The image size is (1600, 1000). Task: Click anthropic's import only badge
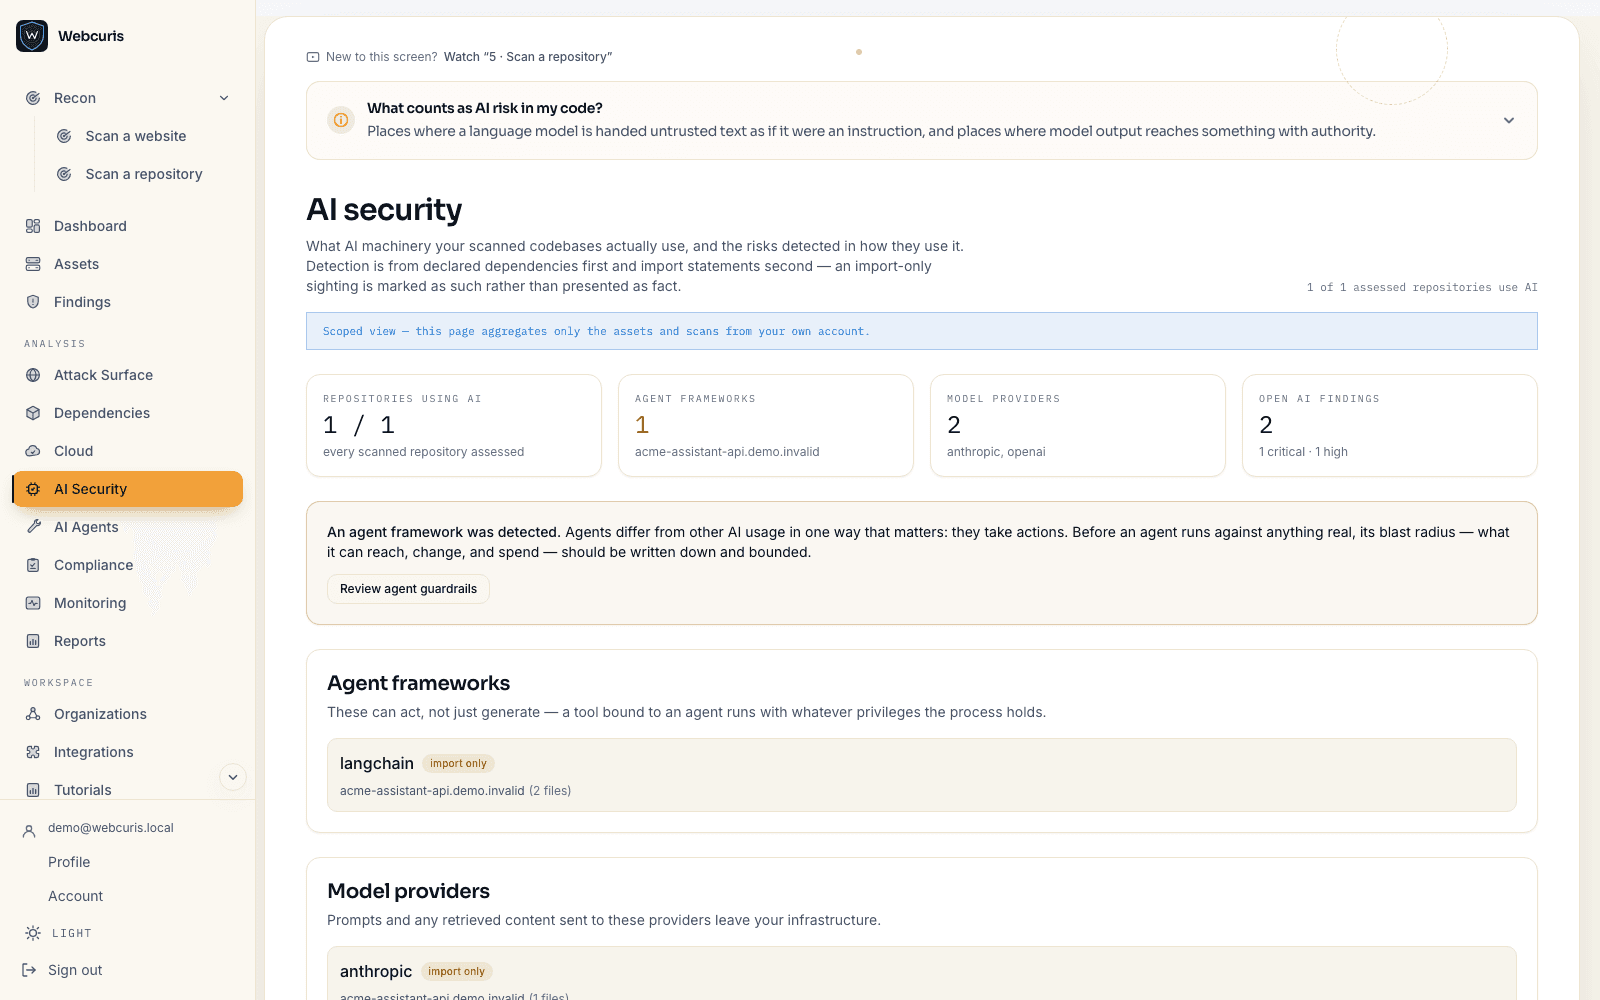pyautogui.click(x=456, y=971)
